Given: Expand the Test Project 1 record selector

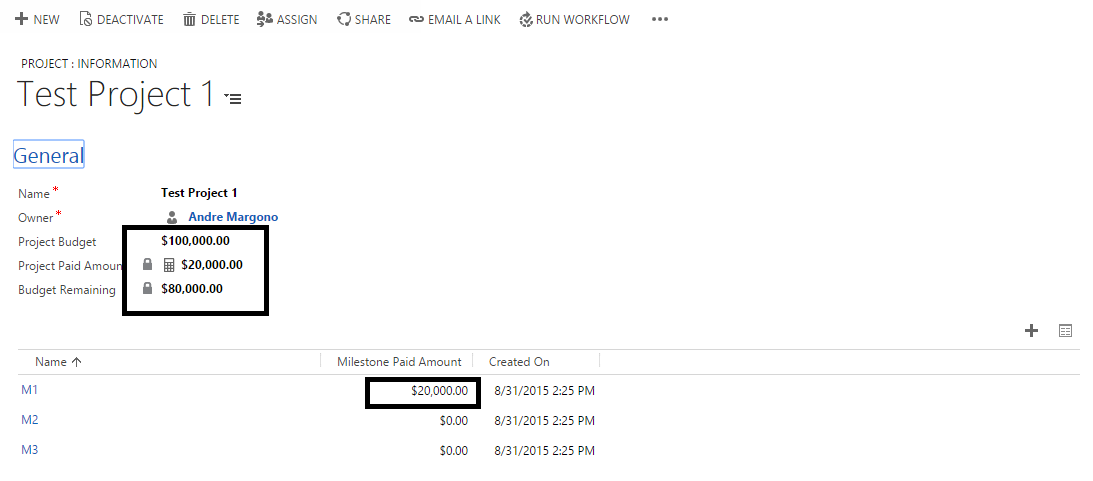Looking at the screenshot, I should tap(233, 98).
